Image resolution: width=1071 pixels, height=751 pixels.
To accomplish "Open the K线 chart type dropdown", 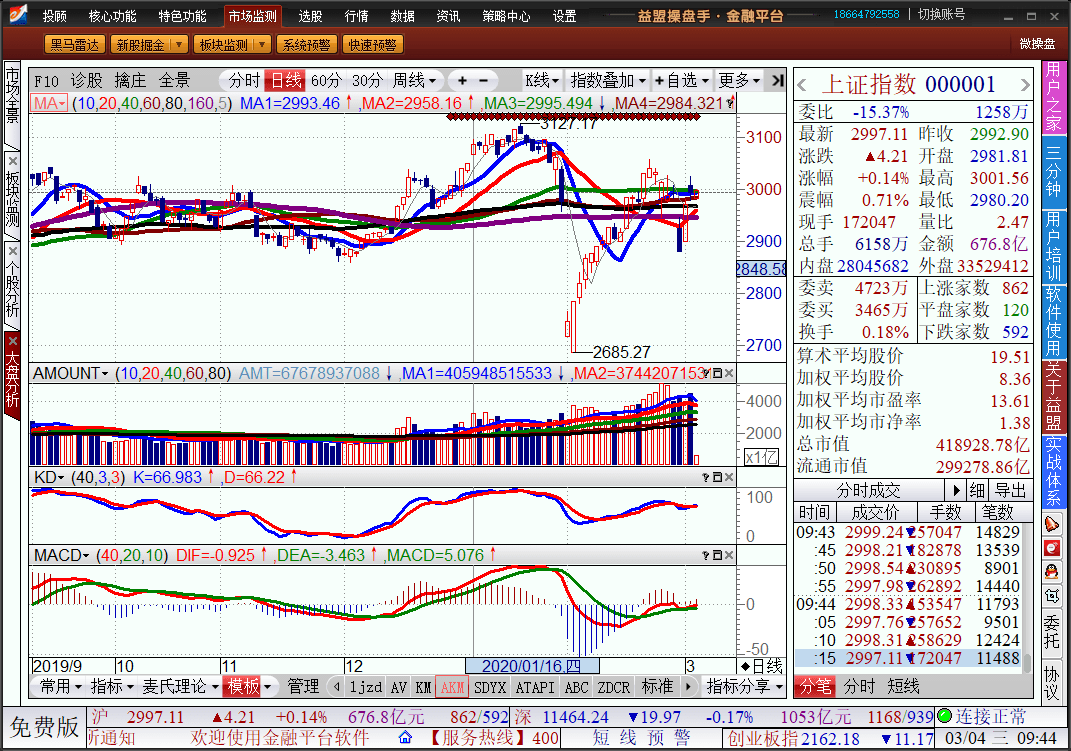I will pyautogui.click(x=542, y=81).
